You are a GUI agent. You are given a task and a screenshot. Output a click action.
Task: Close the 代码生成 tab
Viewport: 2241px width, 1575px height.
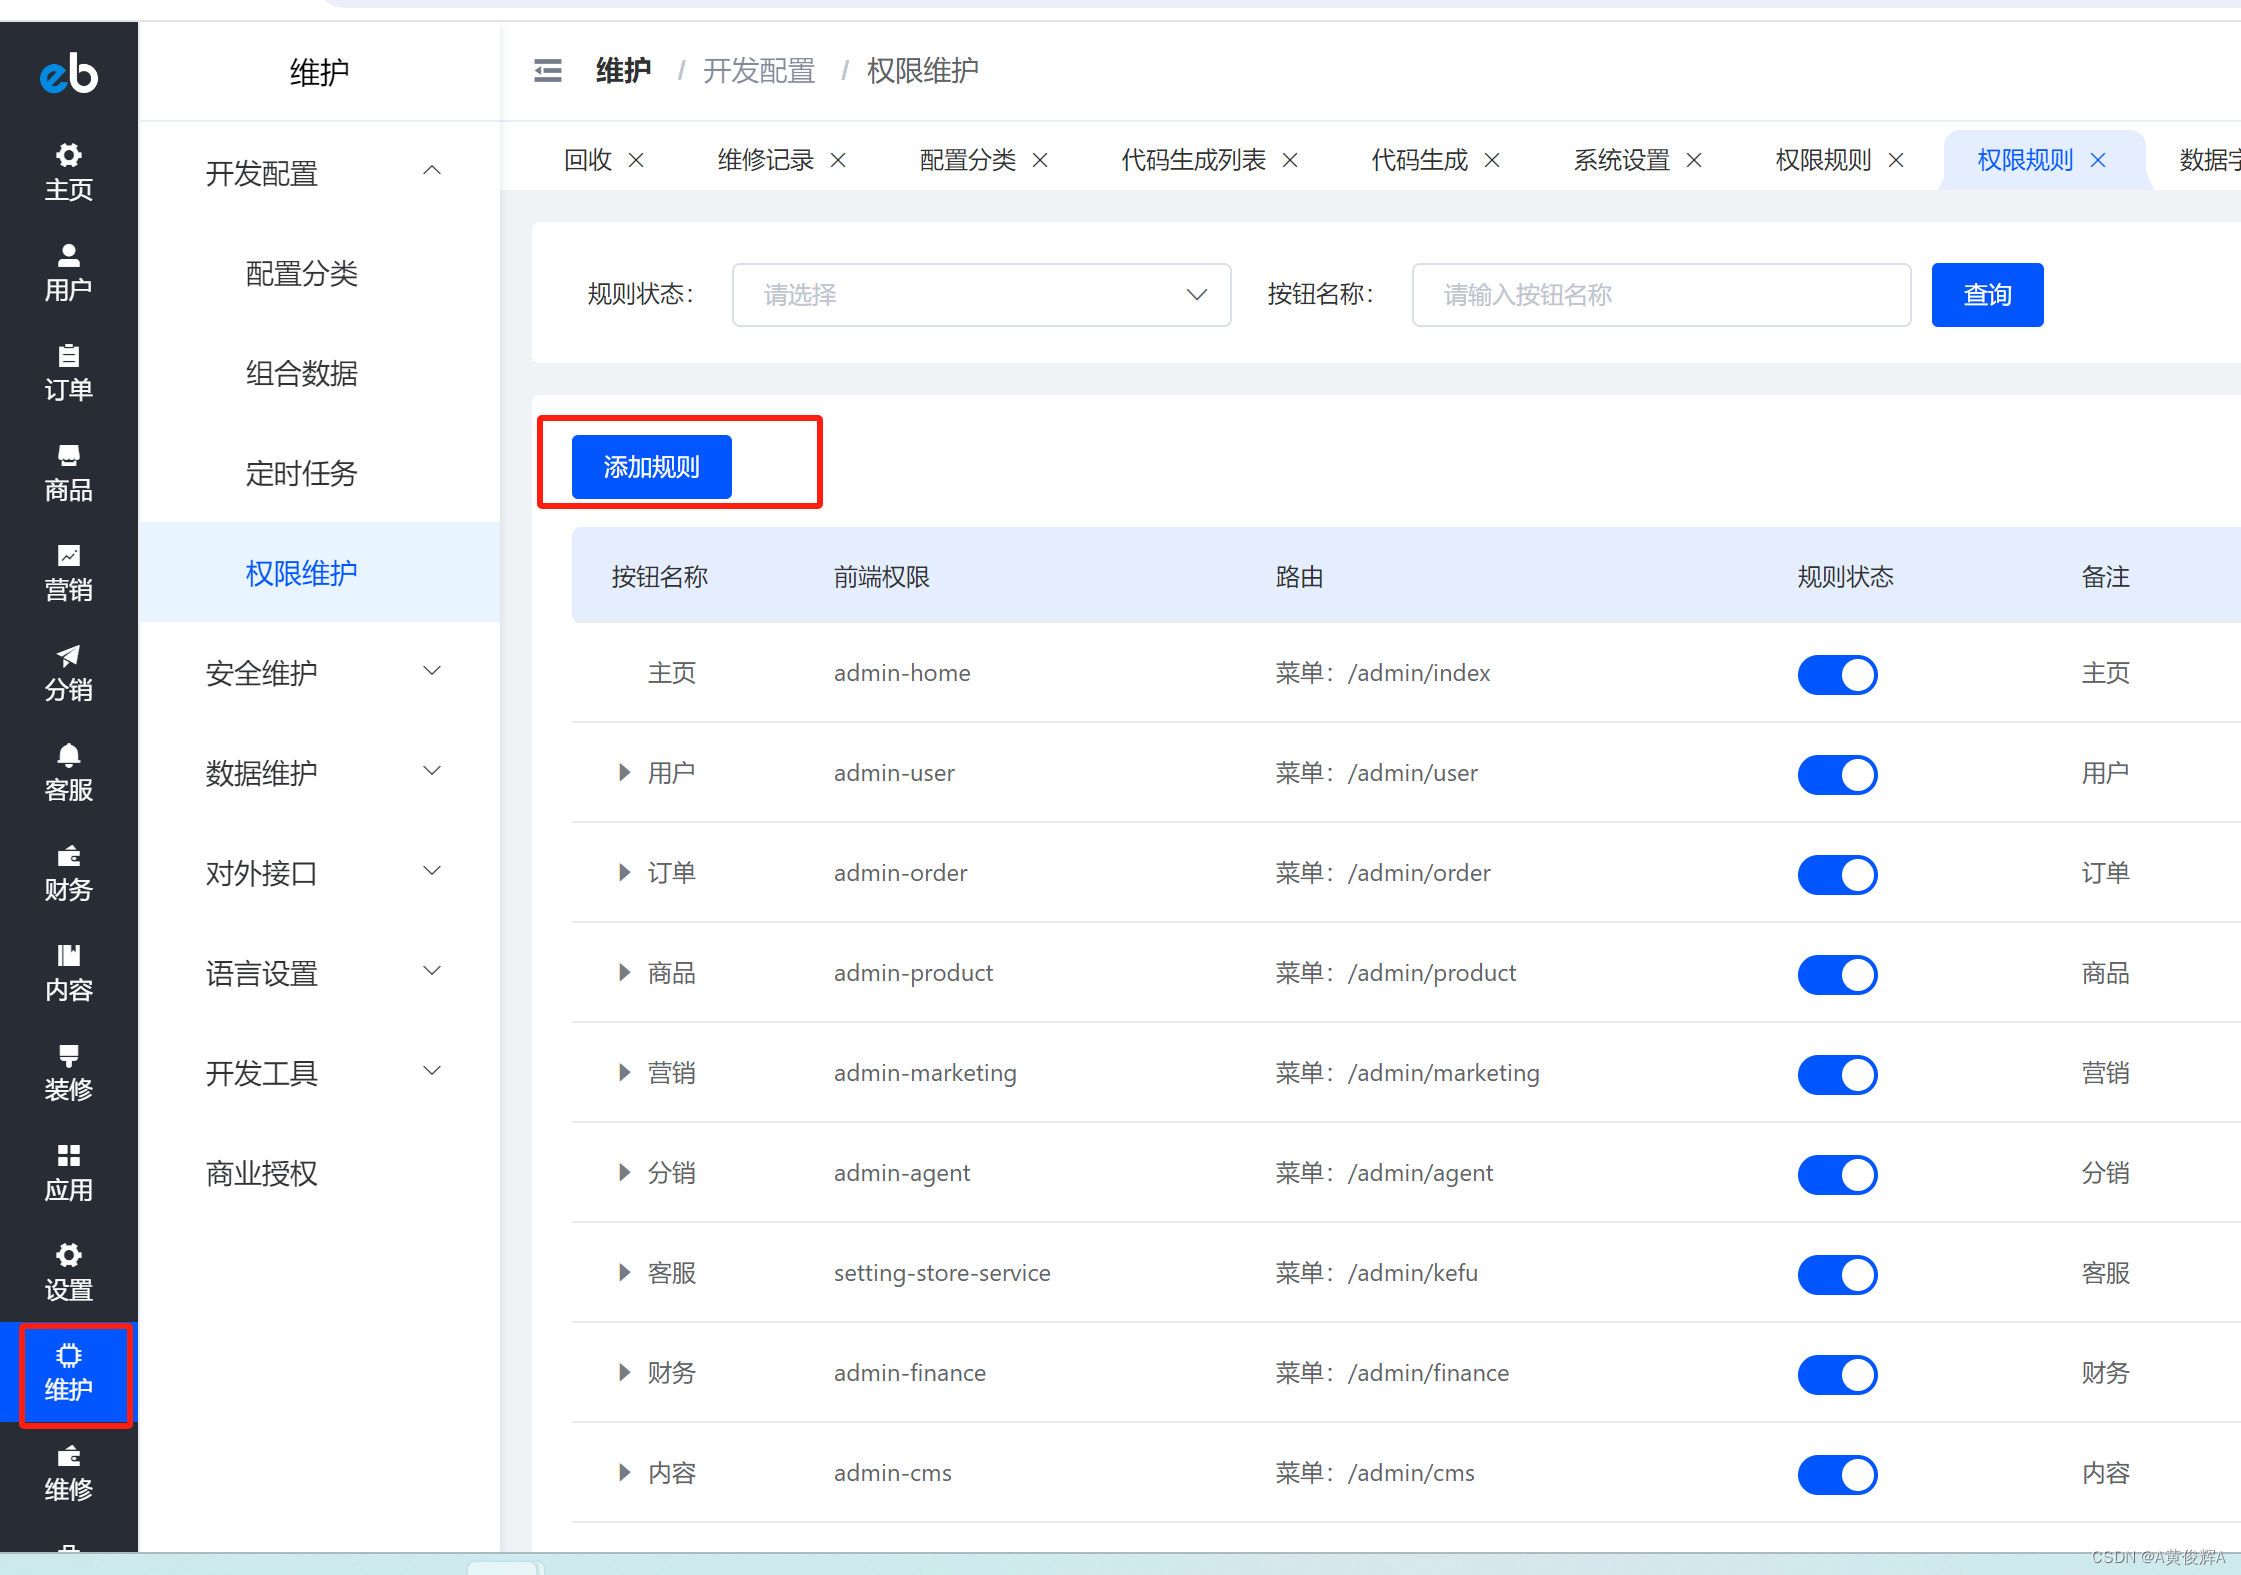pos(1492,160)
